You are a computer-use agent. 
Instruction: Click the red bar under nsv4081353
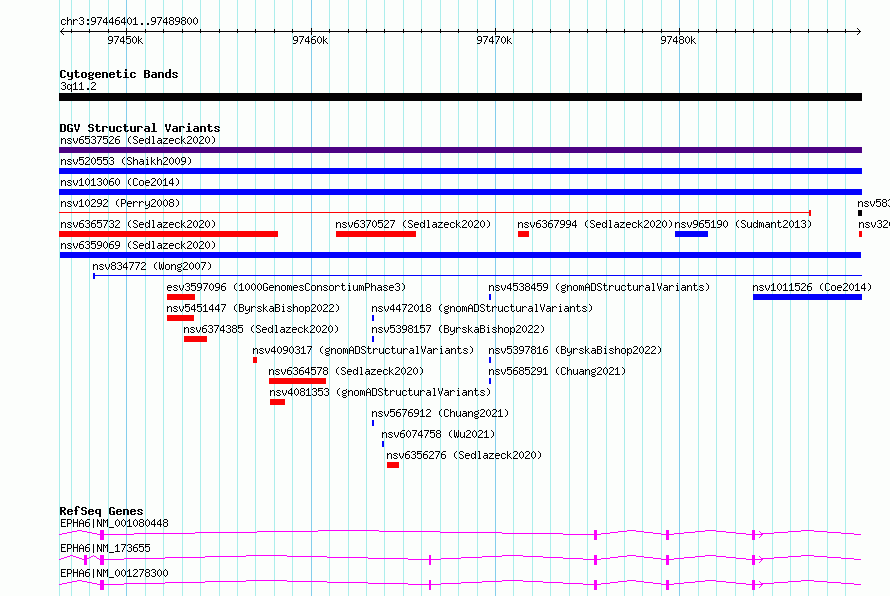point(278,402)
